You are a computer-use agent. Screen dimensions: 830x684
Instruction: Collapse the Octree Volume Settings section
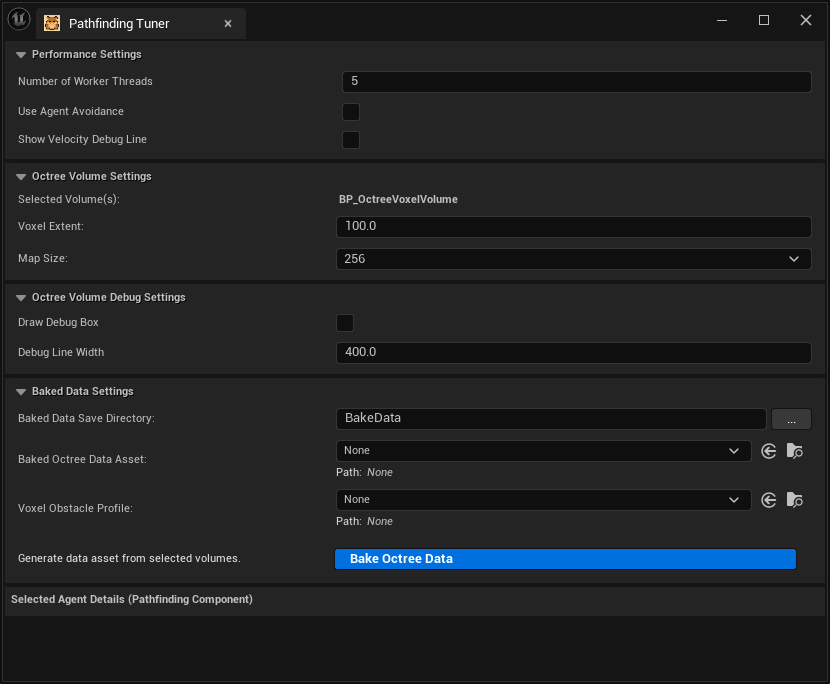tap(21, 176)
